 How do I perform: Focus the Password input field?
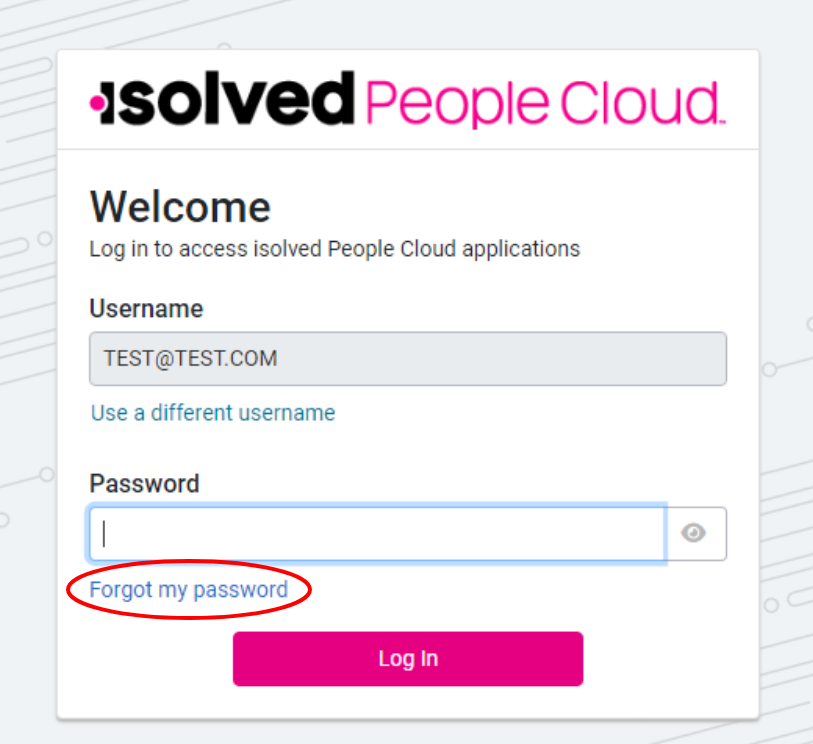[378, 533]
